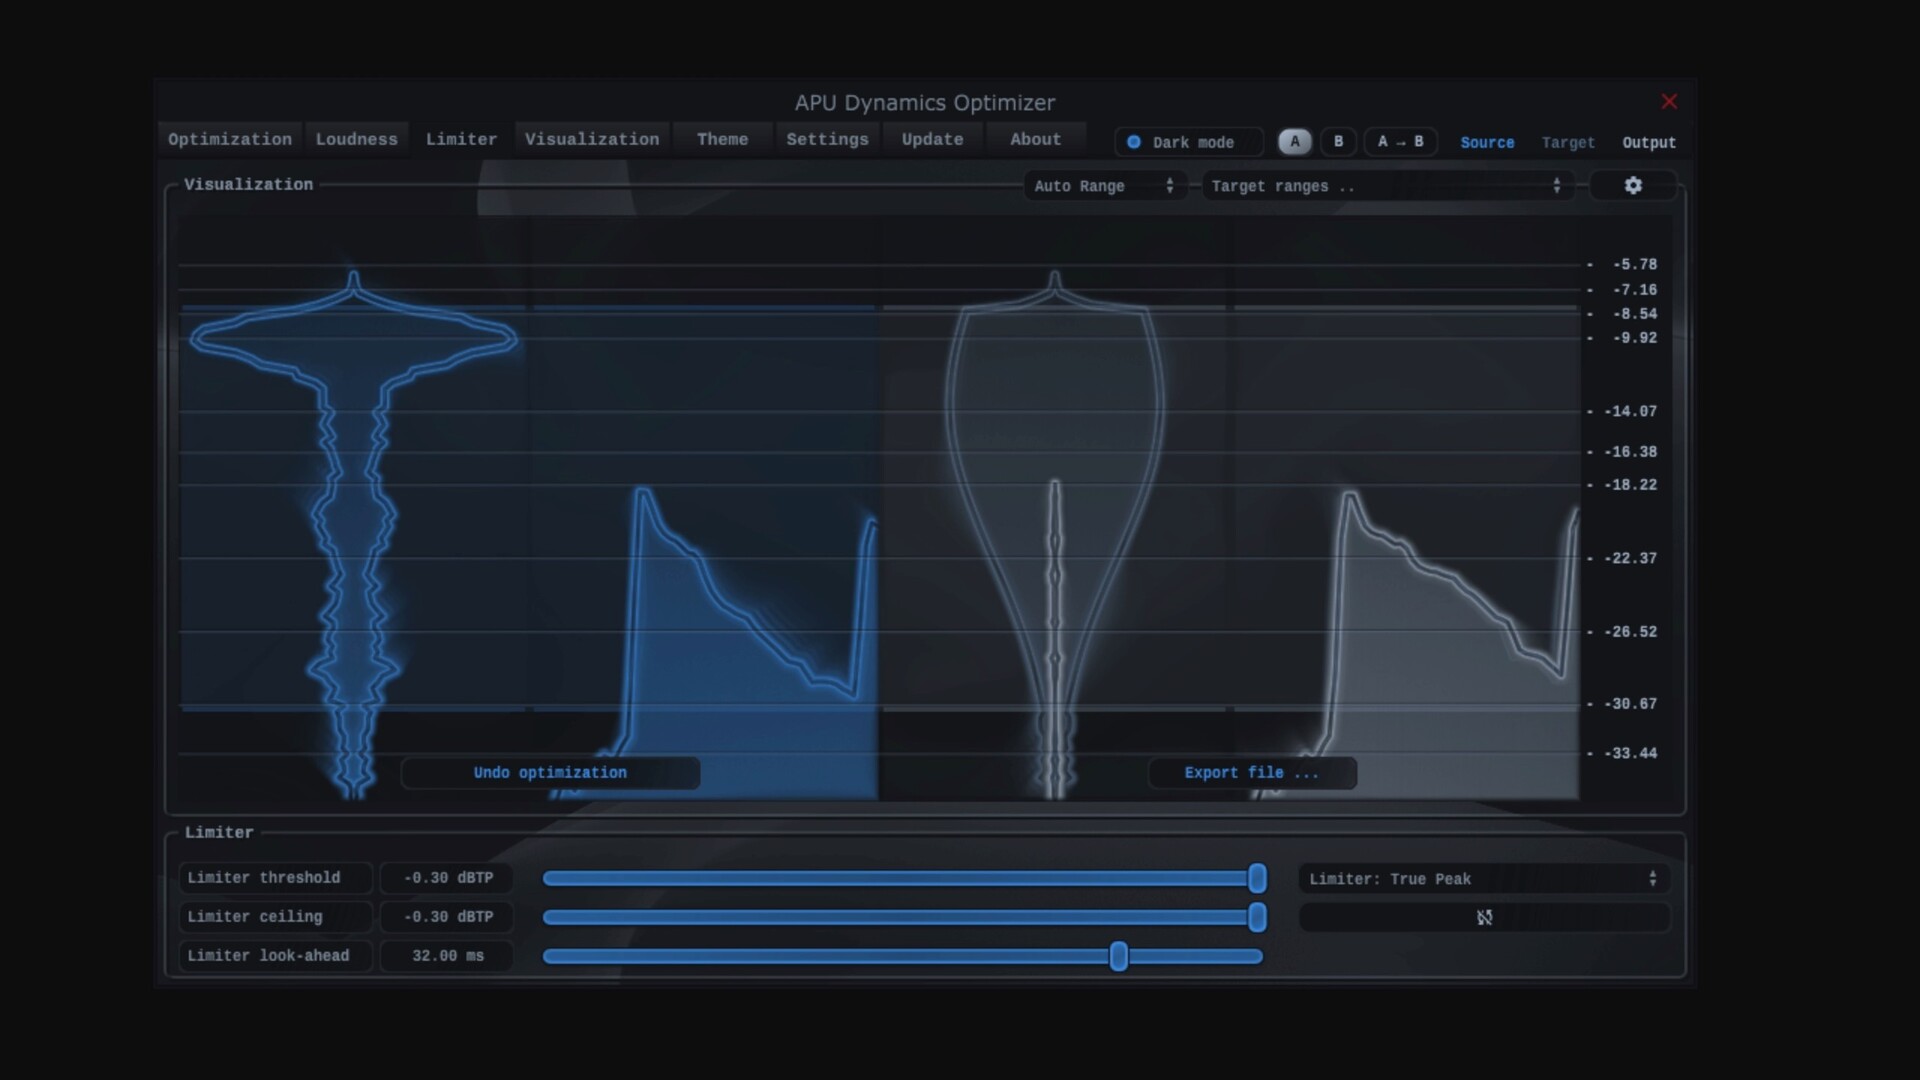Toggle the Source view display
The height and width of the screenshot is (1080, 1920).
[1487, 143]
